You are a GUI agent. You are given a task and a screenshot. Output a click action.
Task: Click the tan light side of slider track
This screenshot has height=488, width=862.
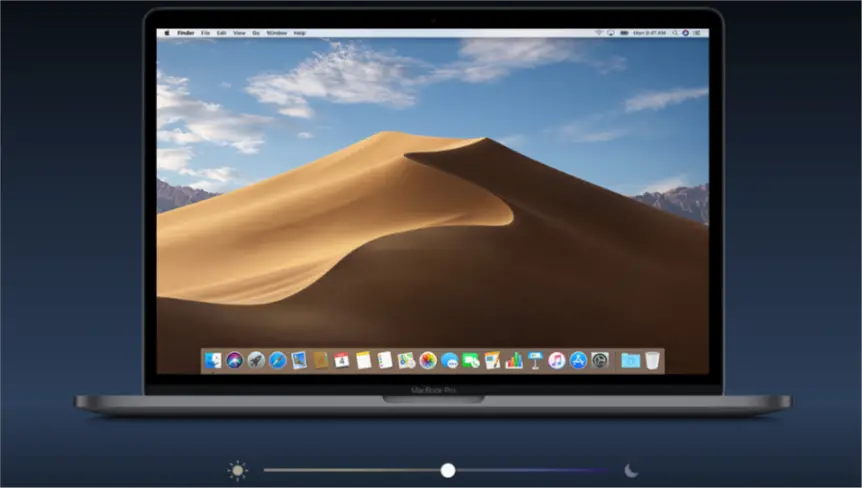[x=352, y=470]
